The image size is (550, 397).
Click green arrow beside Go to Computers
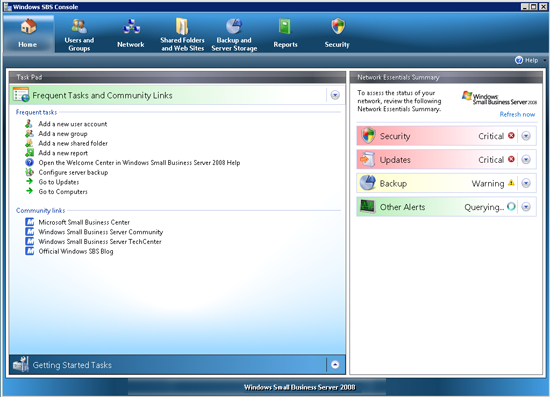point(29,191)
